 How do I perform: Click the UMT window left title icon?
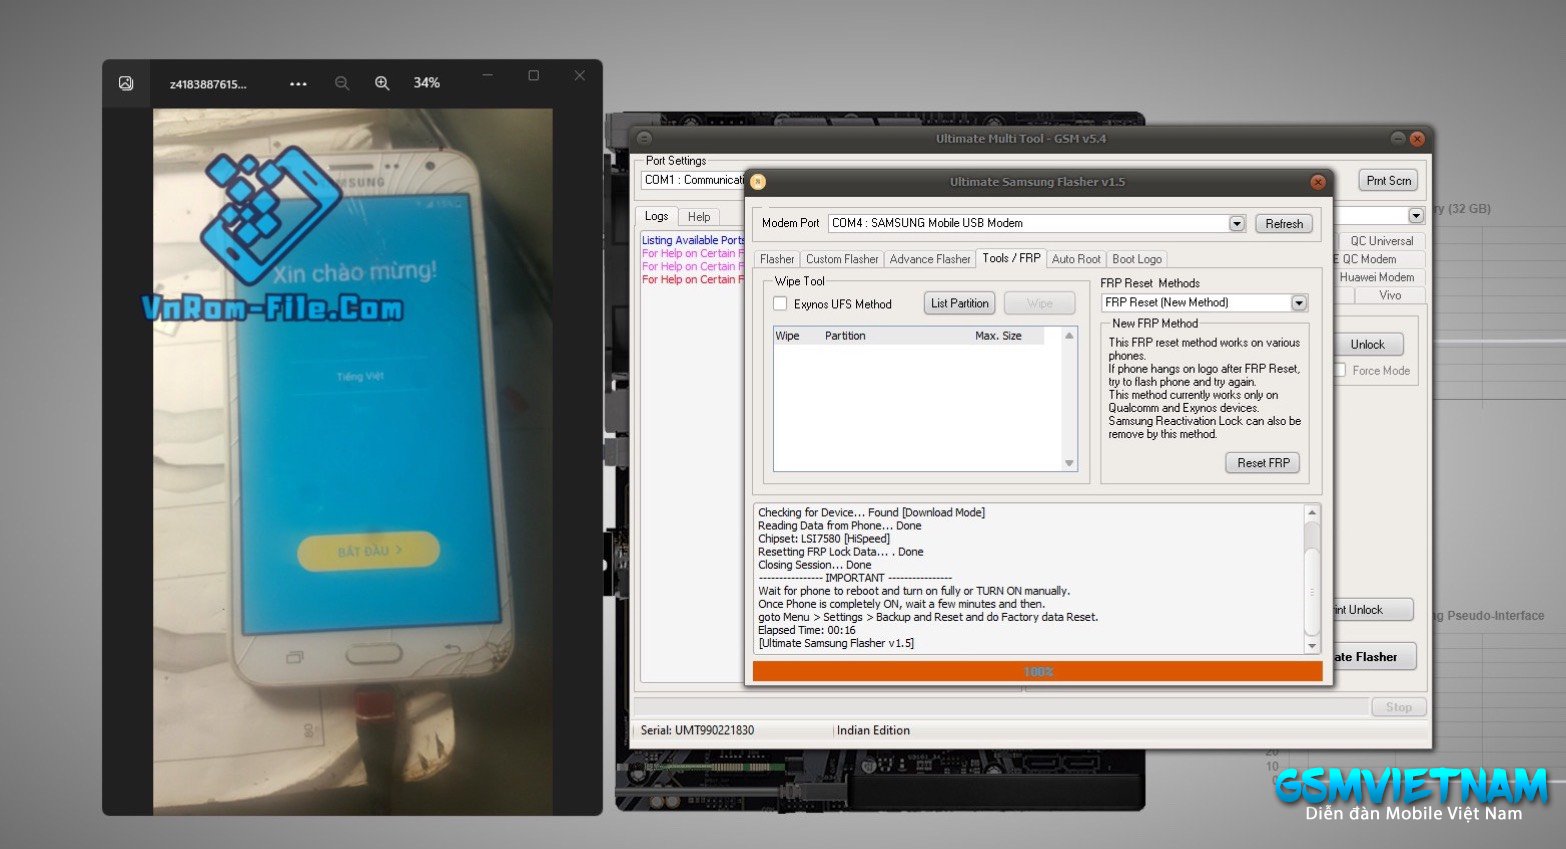click(x=644, y=139)
